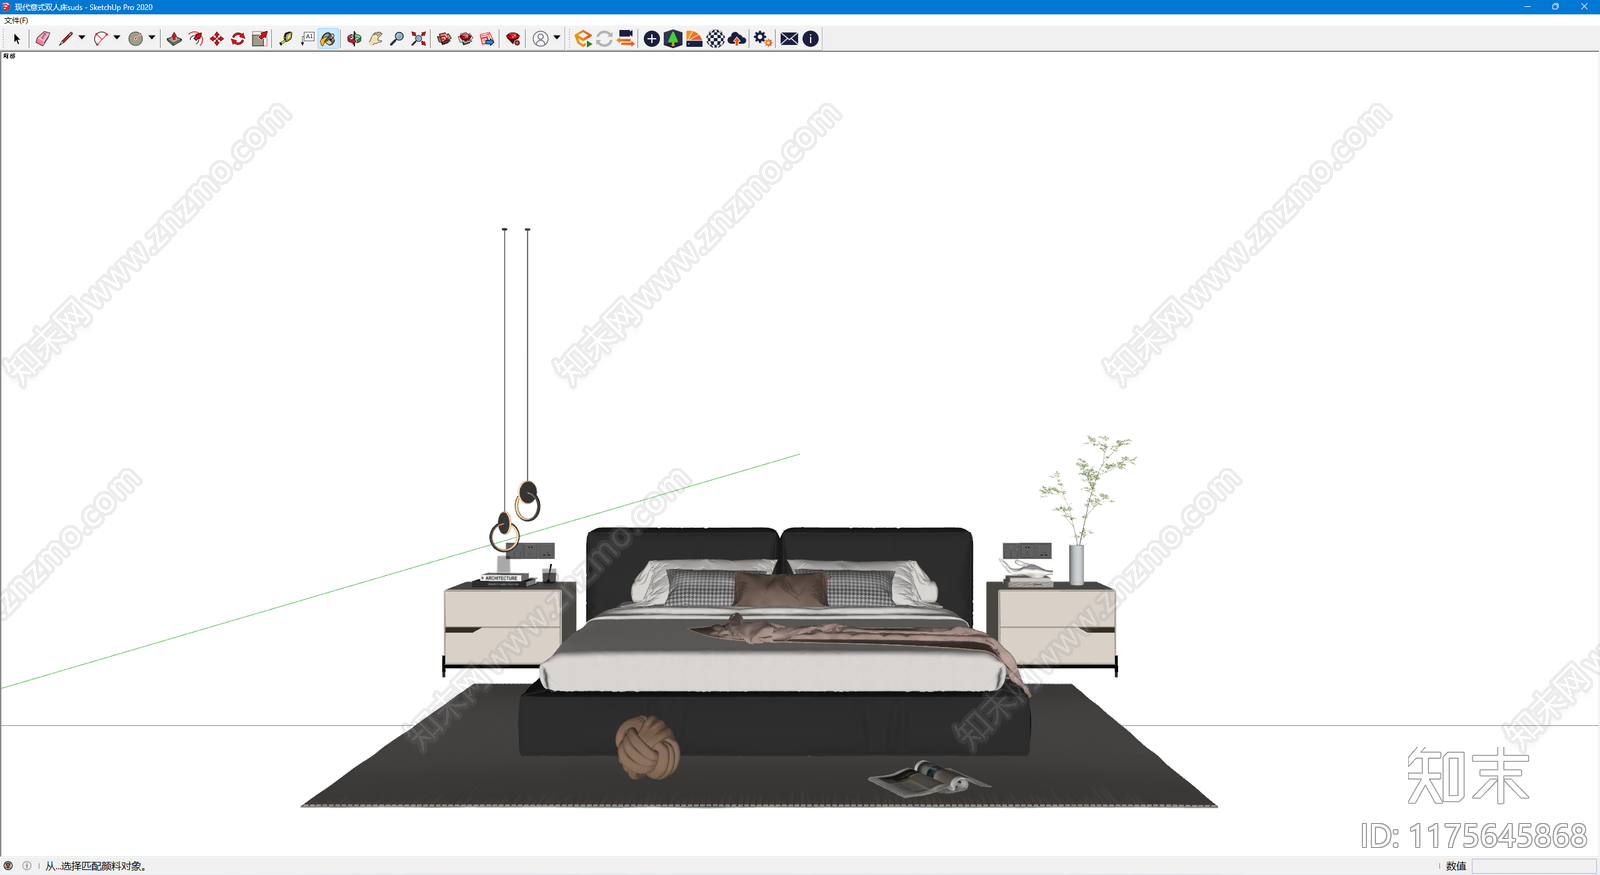Click the checkered sphere icon
The height and width of the screenshot is (875, 1600).
(x=716, y=39)
